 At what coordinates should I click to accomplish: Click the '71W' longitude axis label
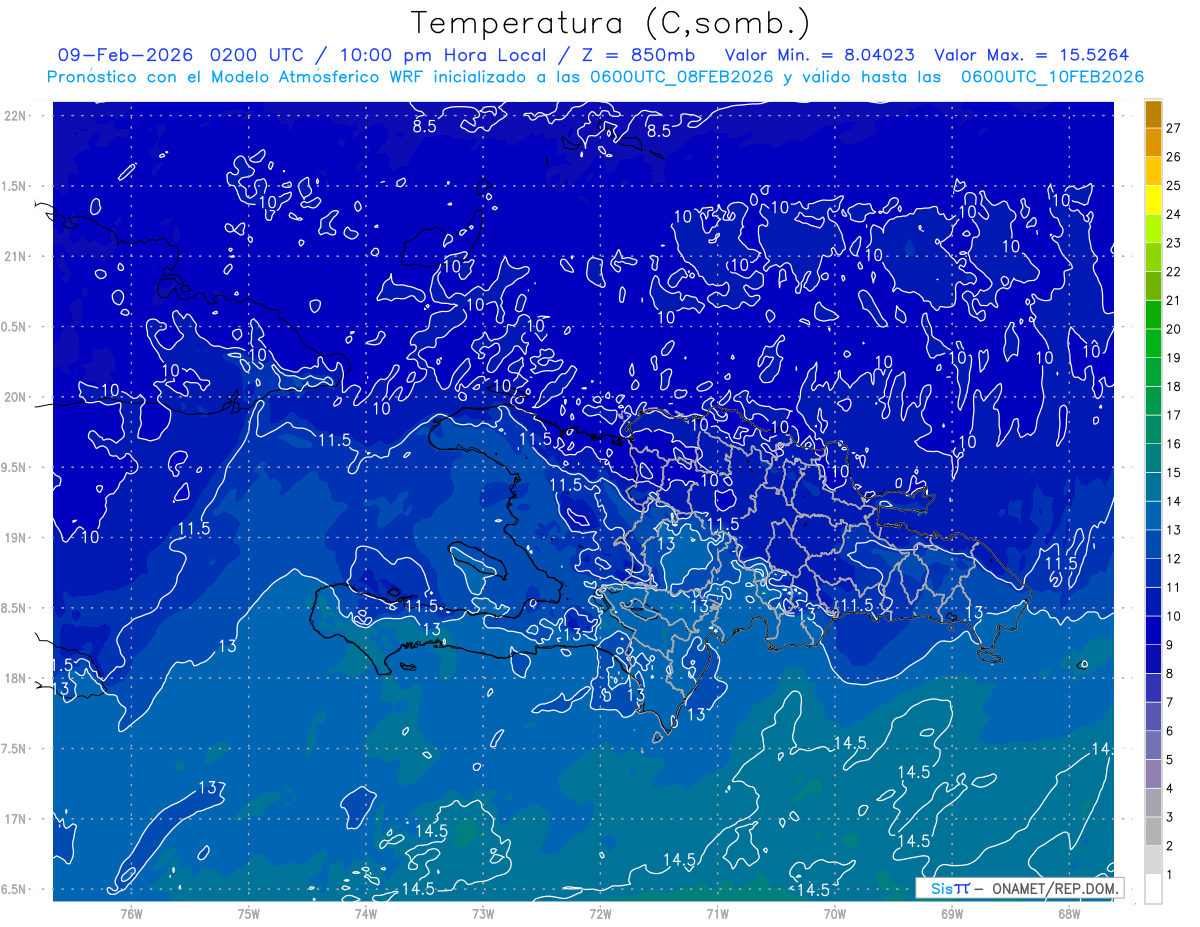tap(717, 914)
